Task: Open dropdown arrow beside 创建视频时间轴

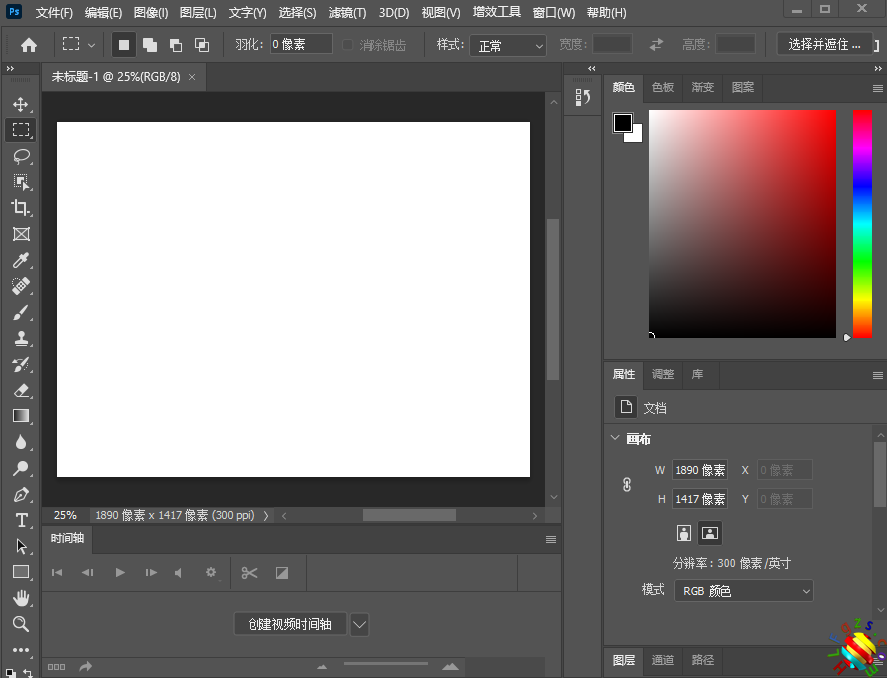Action: pyautogui.click(x=359, y=625)
